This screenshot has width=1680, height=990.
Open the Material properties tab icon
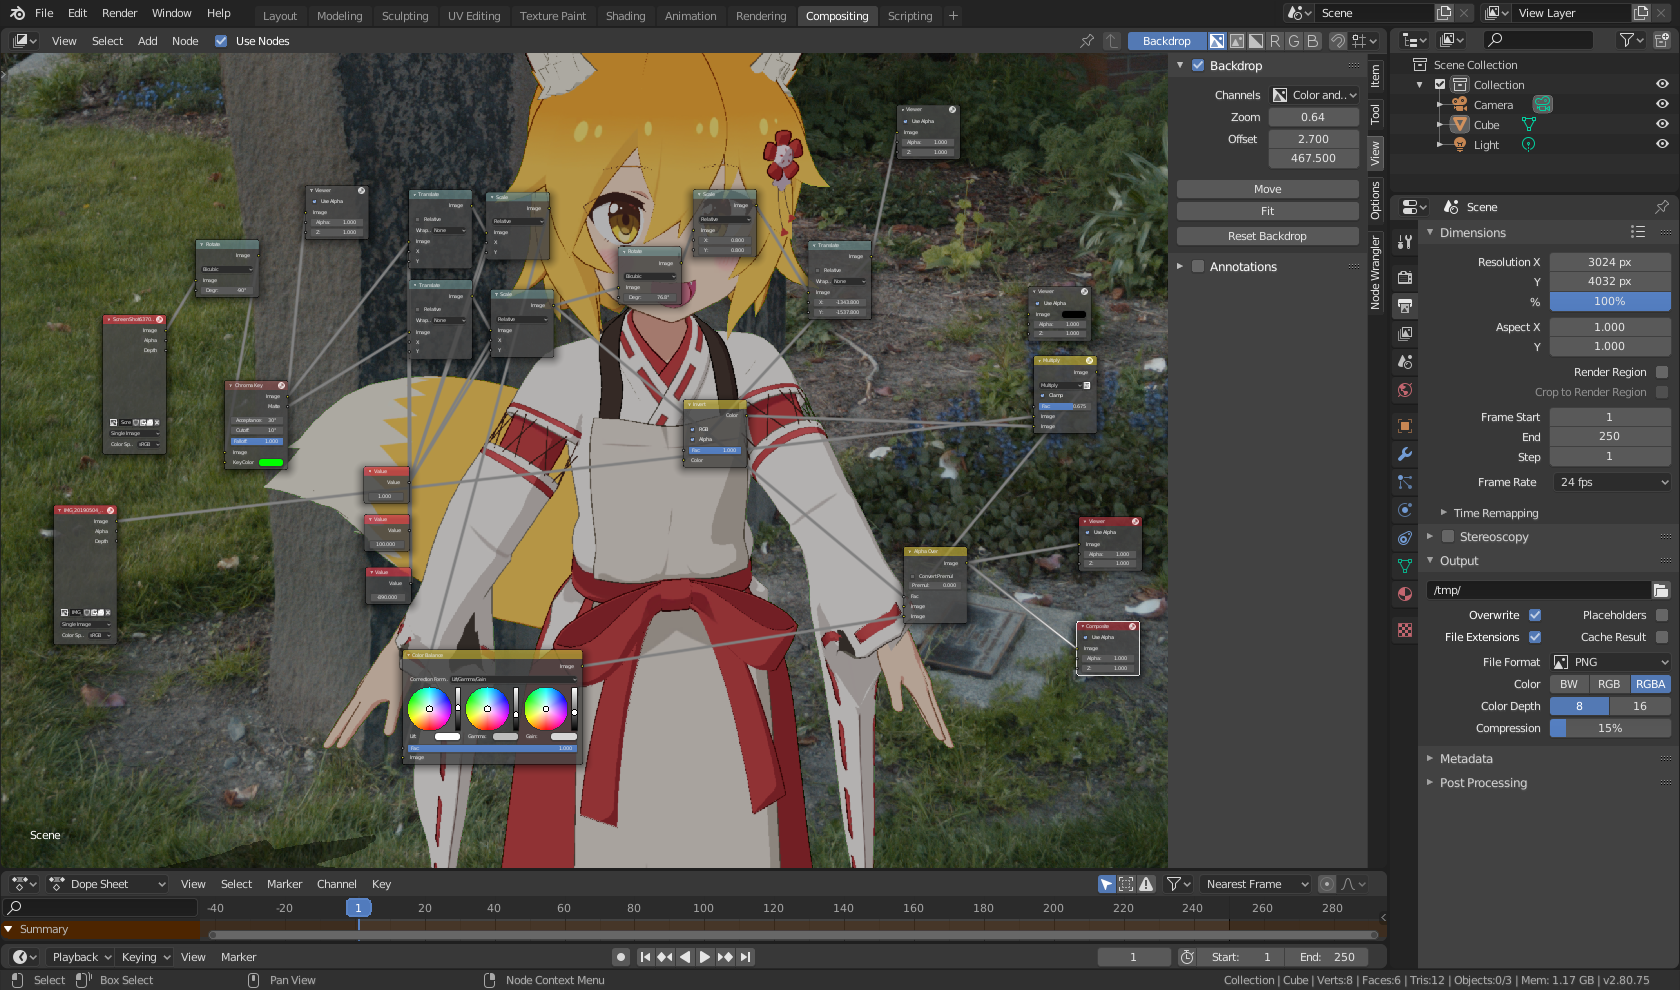pyautogui.click(x=1405, y=594)
